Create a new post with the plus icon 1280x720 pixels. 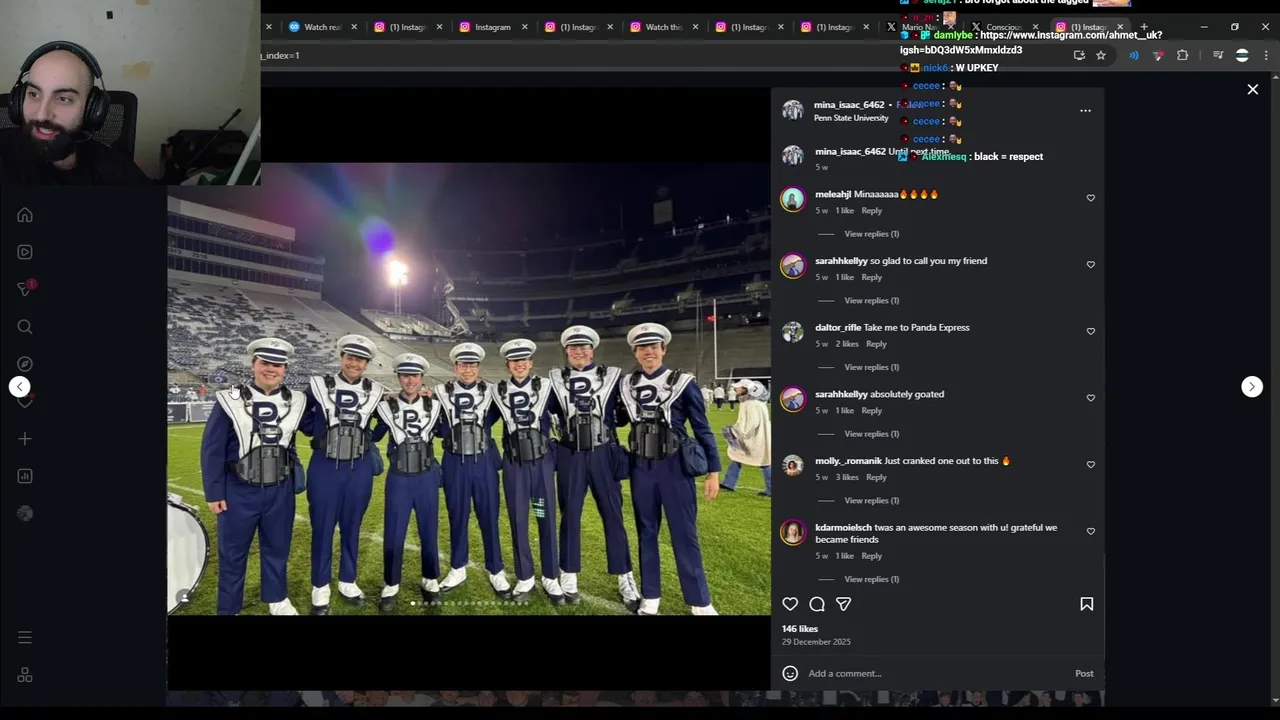(x=25, y=439)
